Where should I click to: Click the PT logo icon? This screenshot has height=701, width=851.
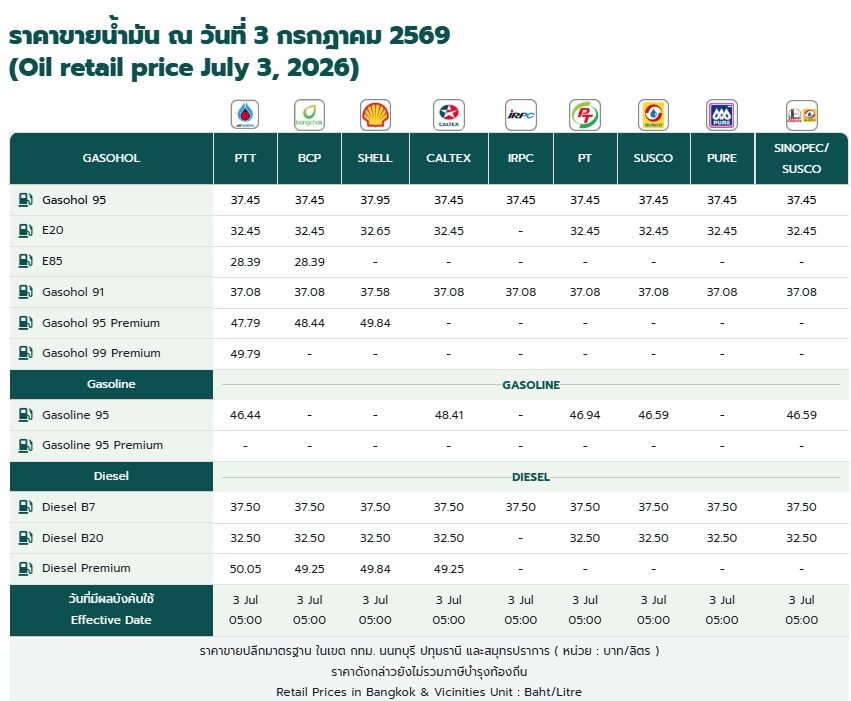[585, 114]
